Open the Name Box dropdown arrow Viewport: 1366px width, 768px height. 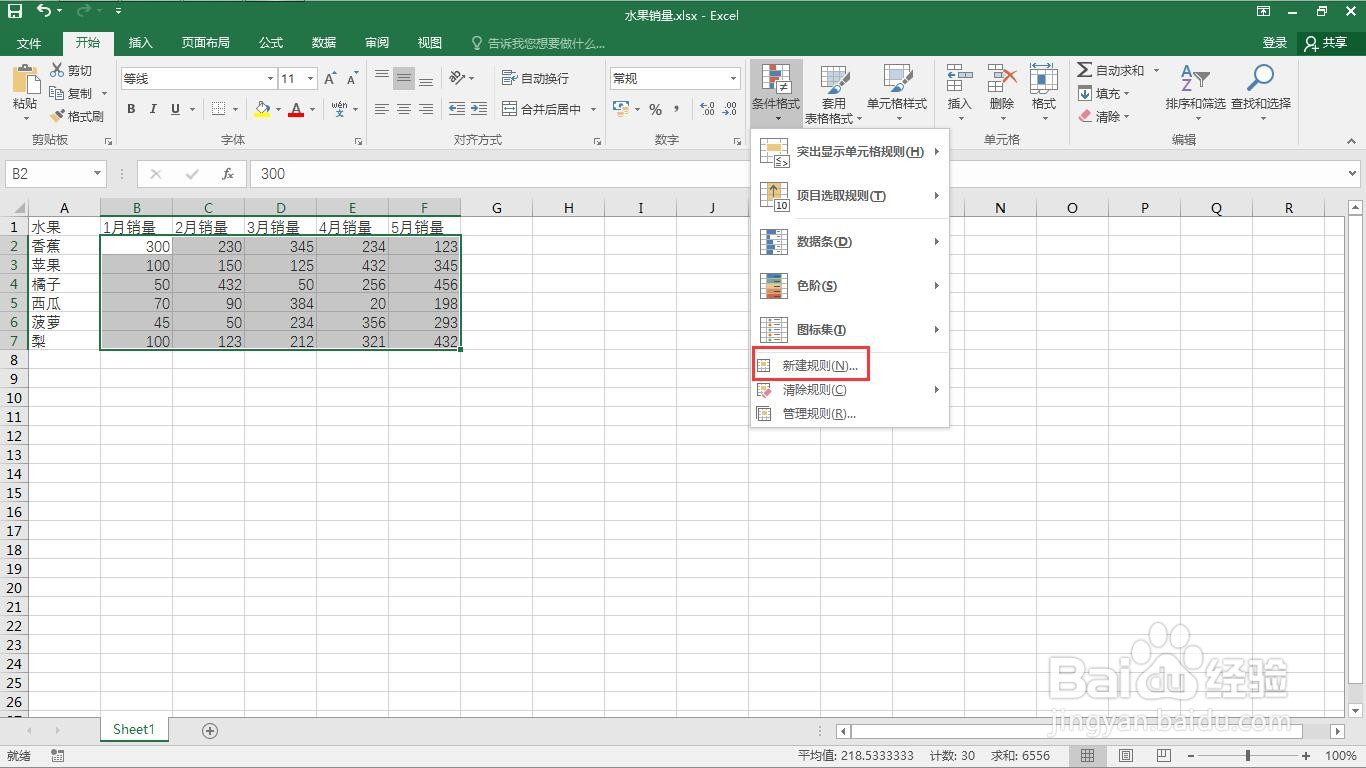click(x=97, y=173)
